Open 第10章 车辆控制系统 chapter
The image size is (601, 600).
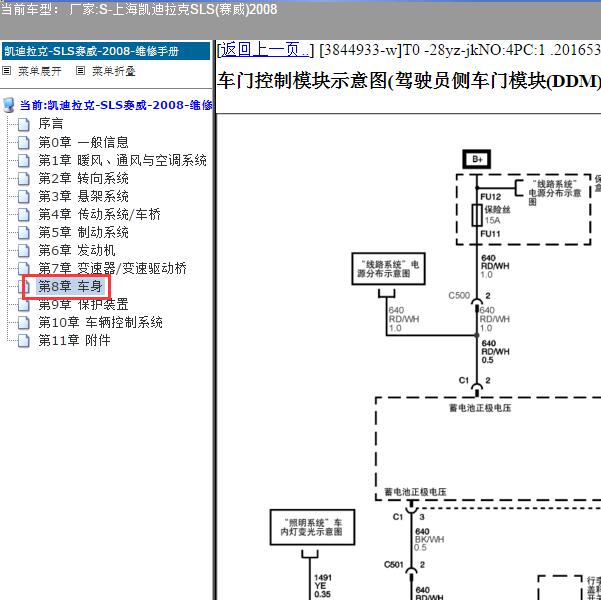coord(100,322)
